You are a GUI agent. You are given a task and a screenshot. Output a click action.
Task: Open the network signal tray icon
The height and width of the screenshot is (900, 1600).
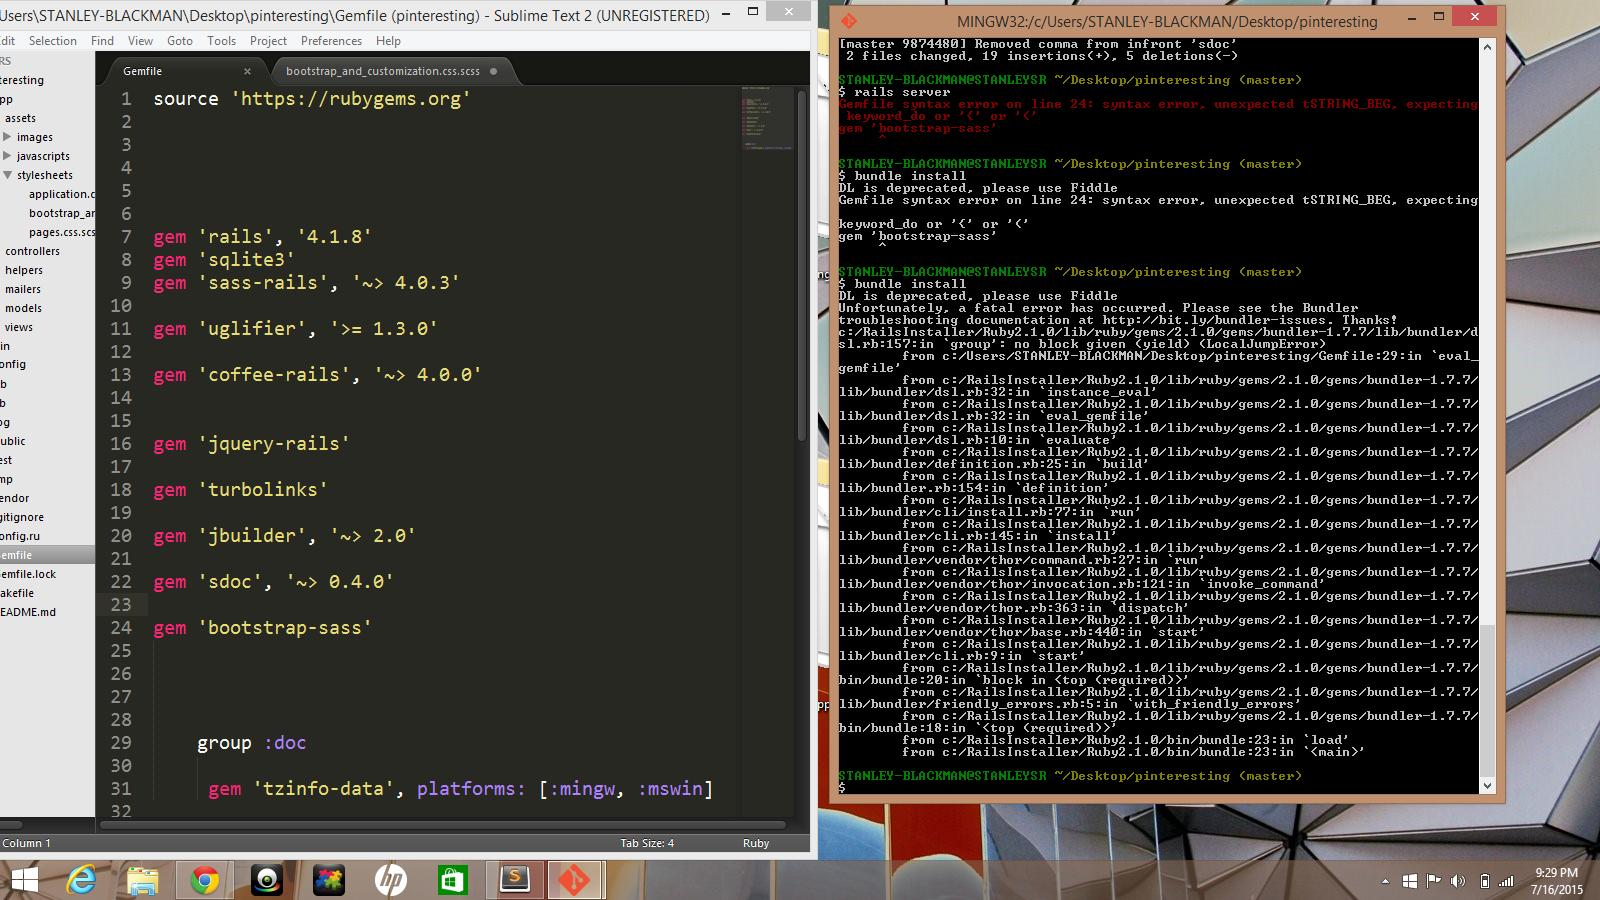coord(1507,881)
